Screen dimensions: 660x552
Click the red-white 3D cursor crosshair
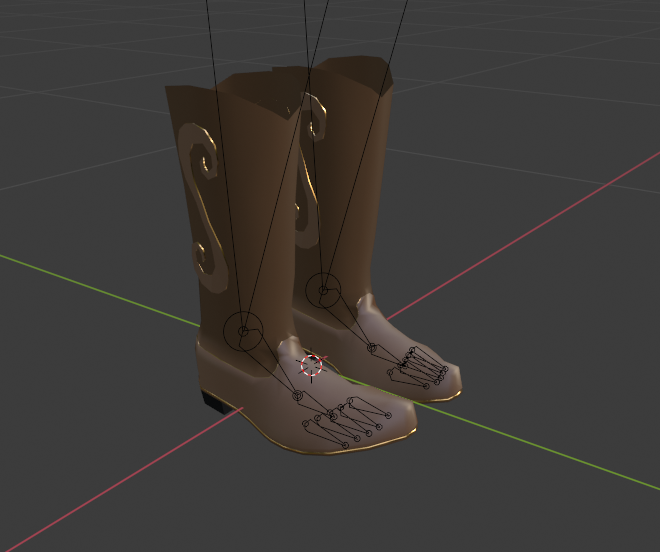[x=311, y=365]
